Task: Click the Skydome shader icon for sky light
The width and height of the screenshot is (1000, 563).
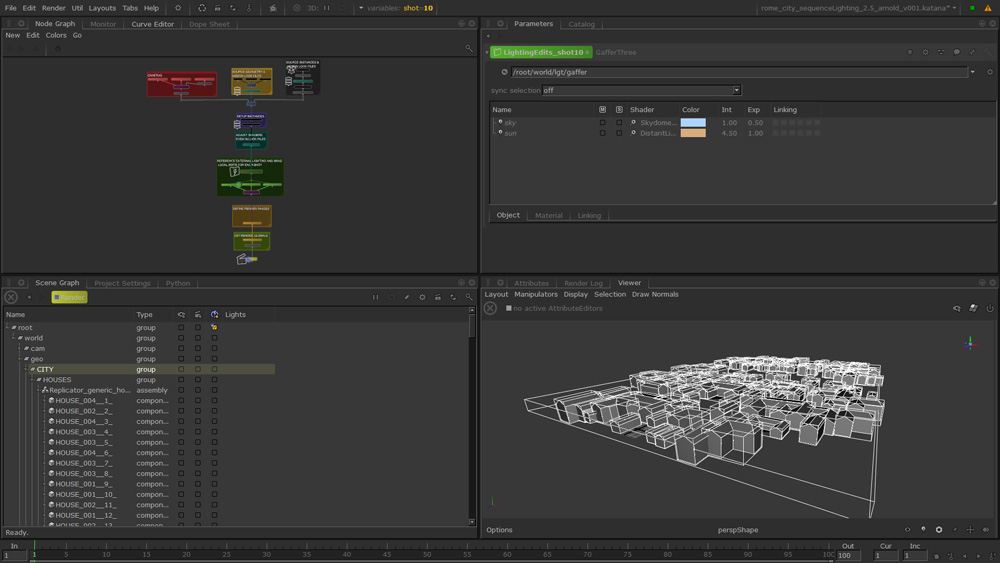Action: (633, 122)
